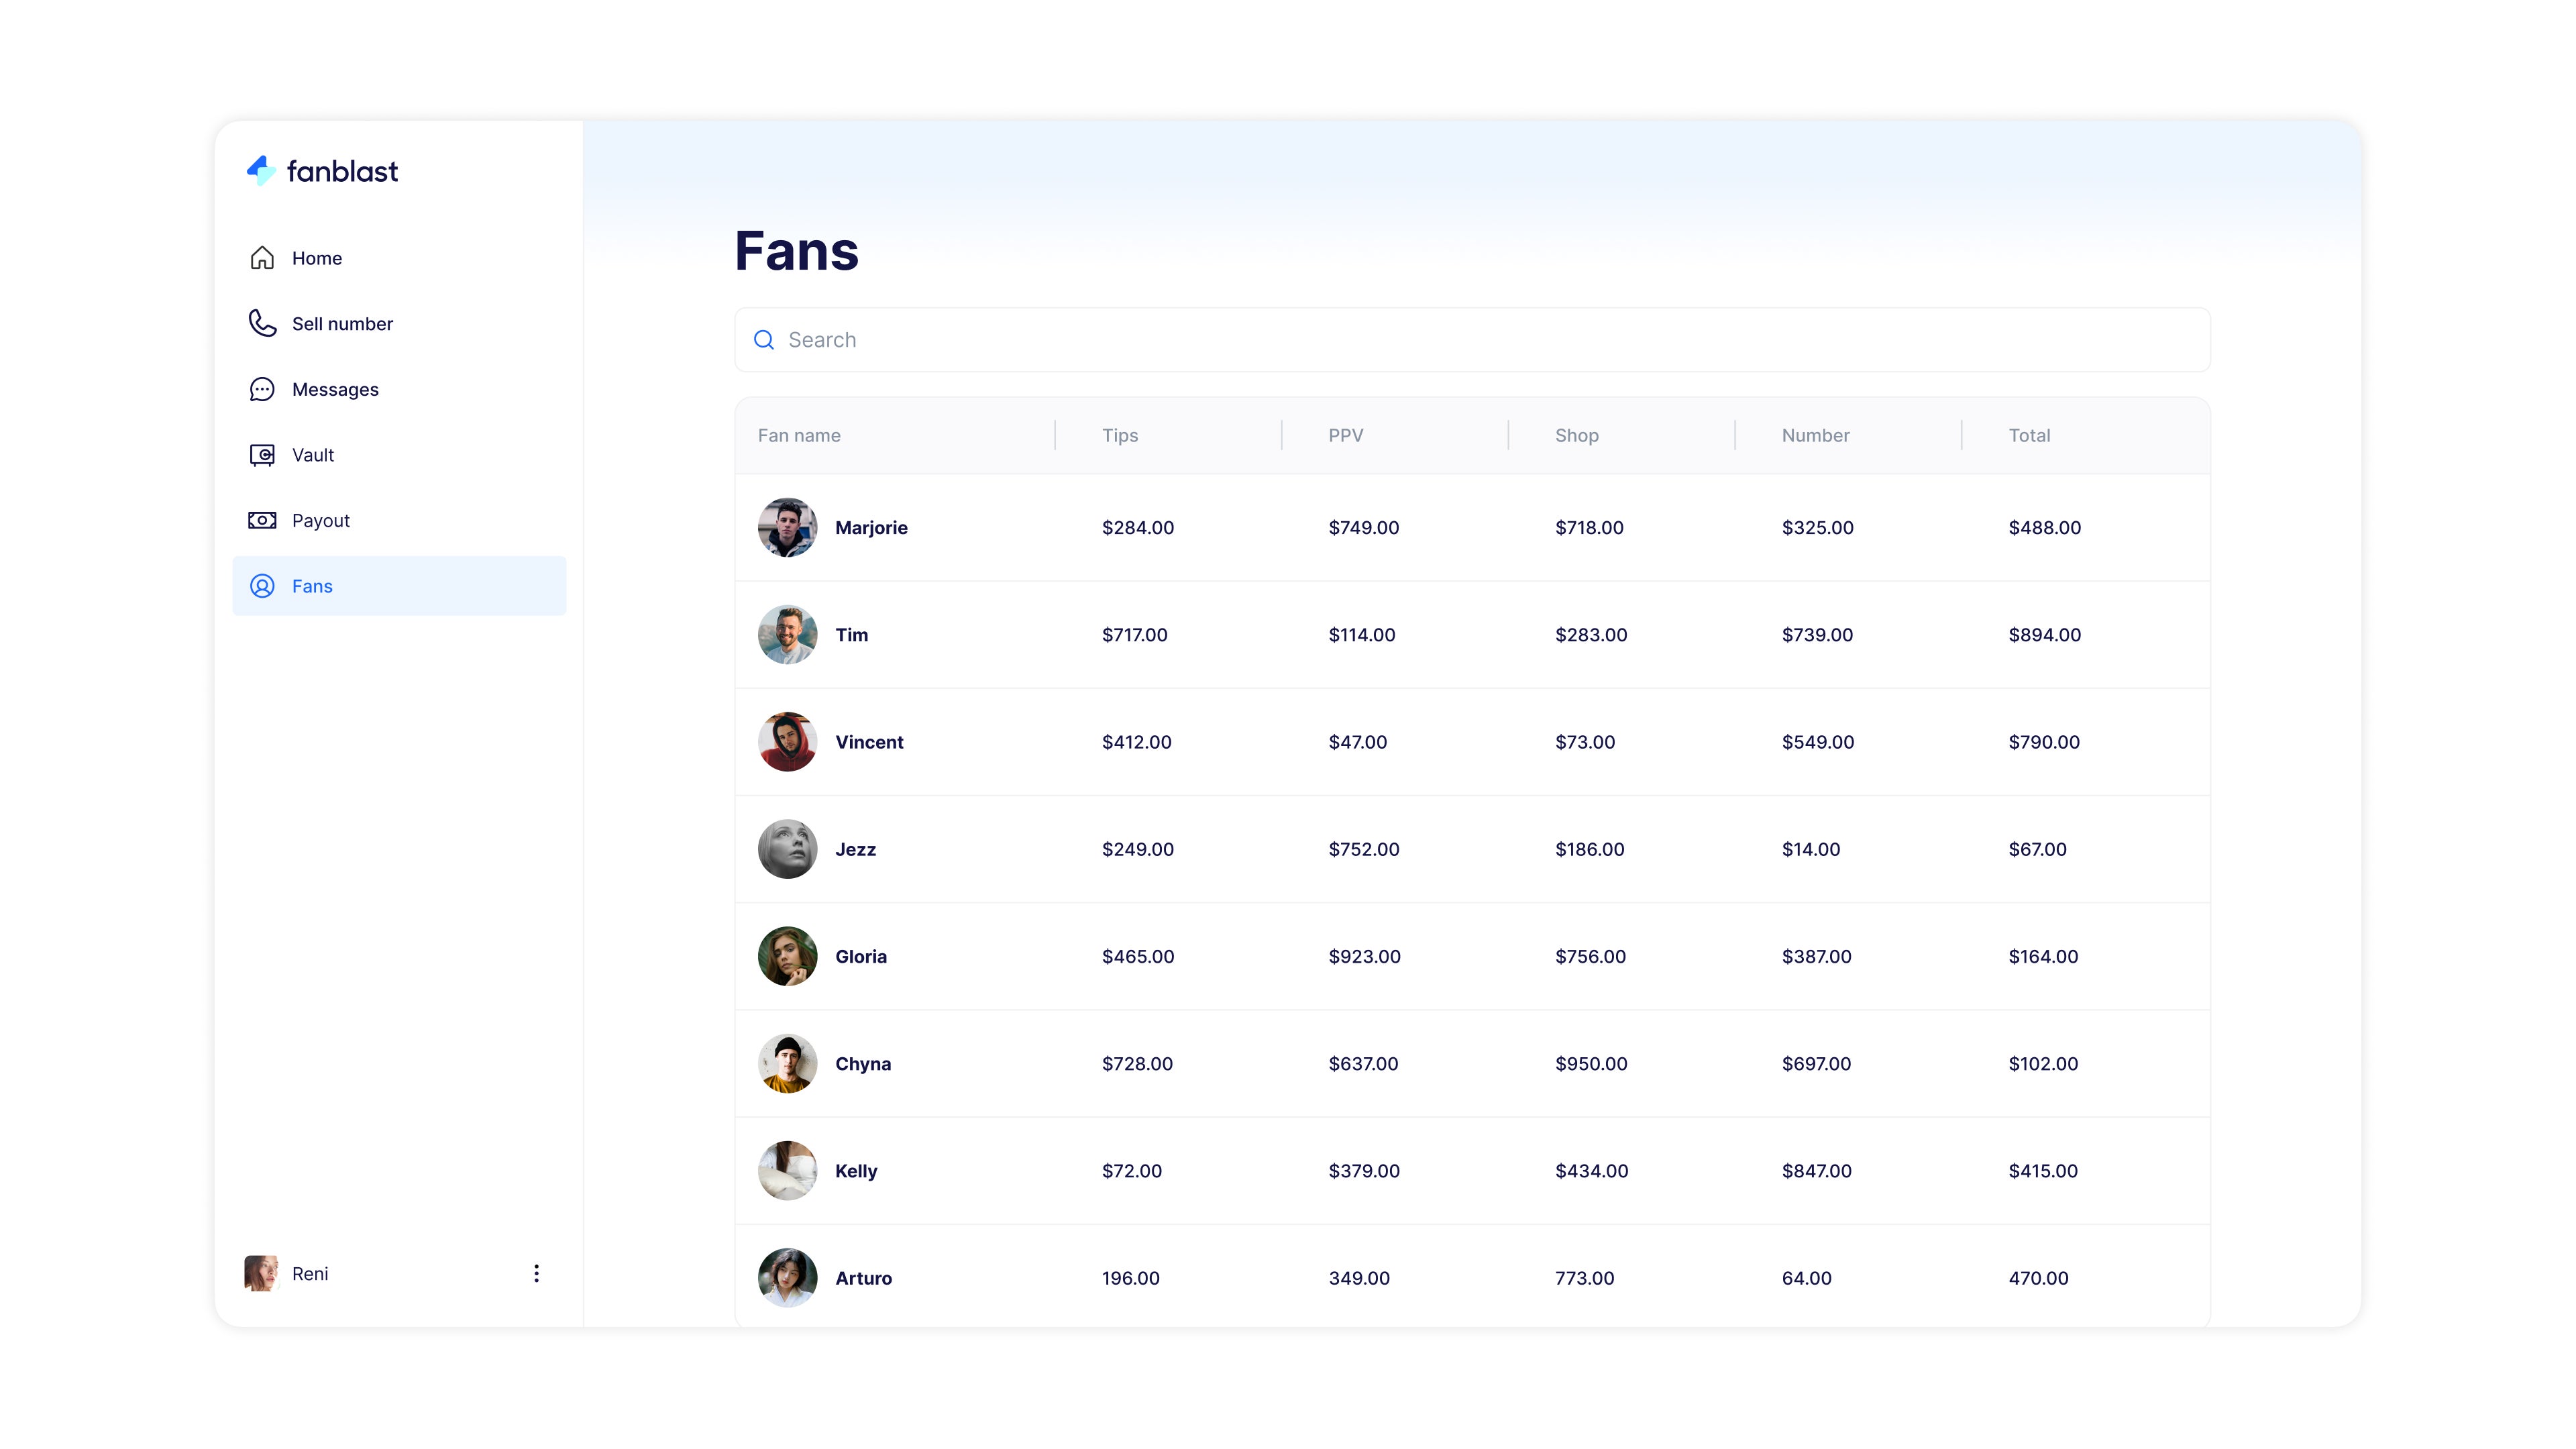This screenshot has height=1449, width=2576.
Task: Click the fanblast logo icon
Action: pos(261,170)
